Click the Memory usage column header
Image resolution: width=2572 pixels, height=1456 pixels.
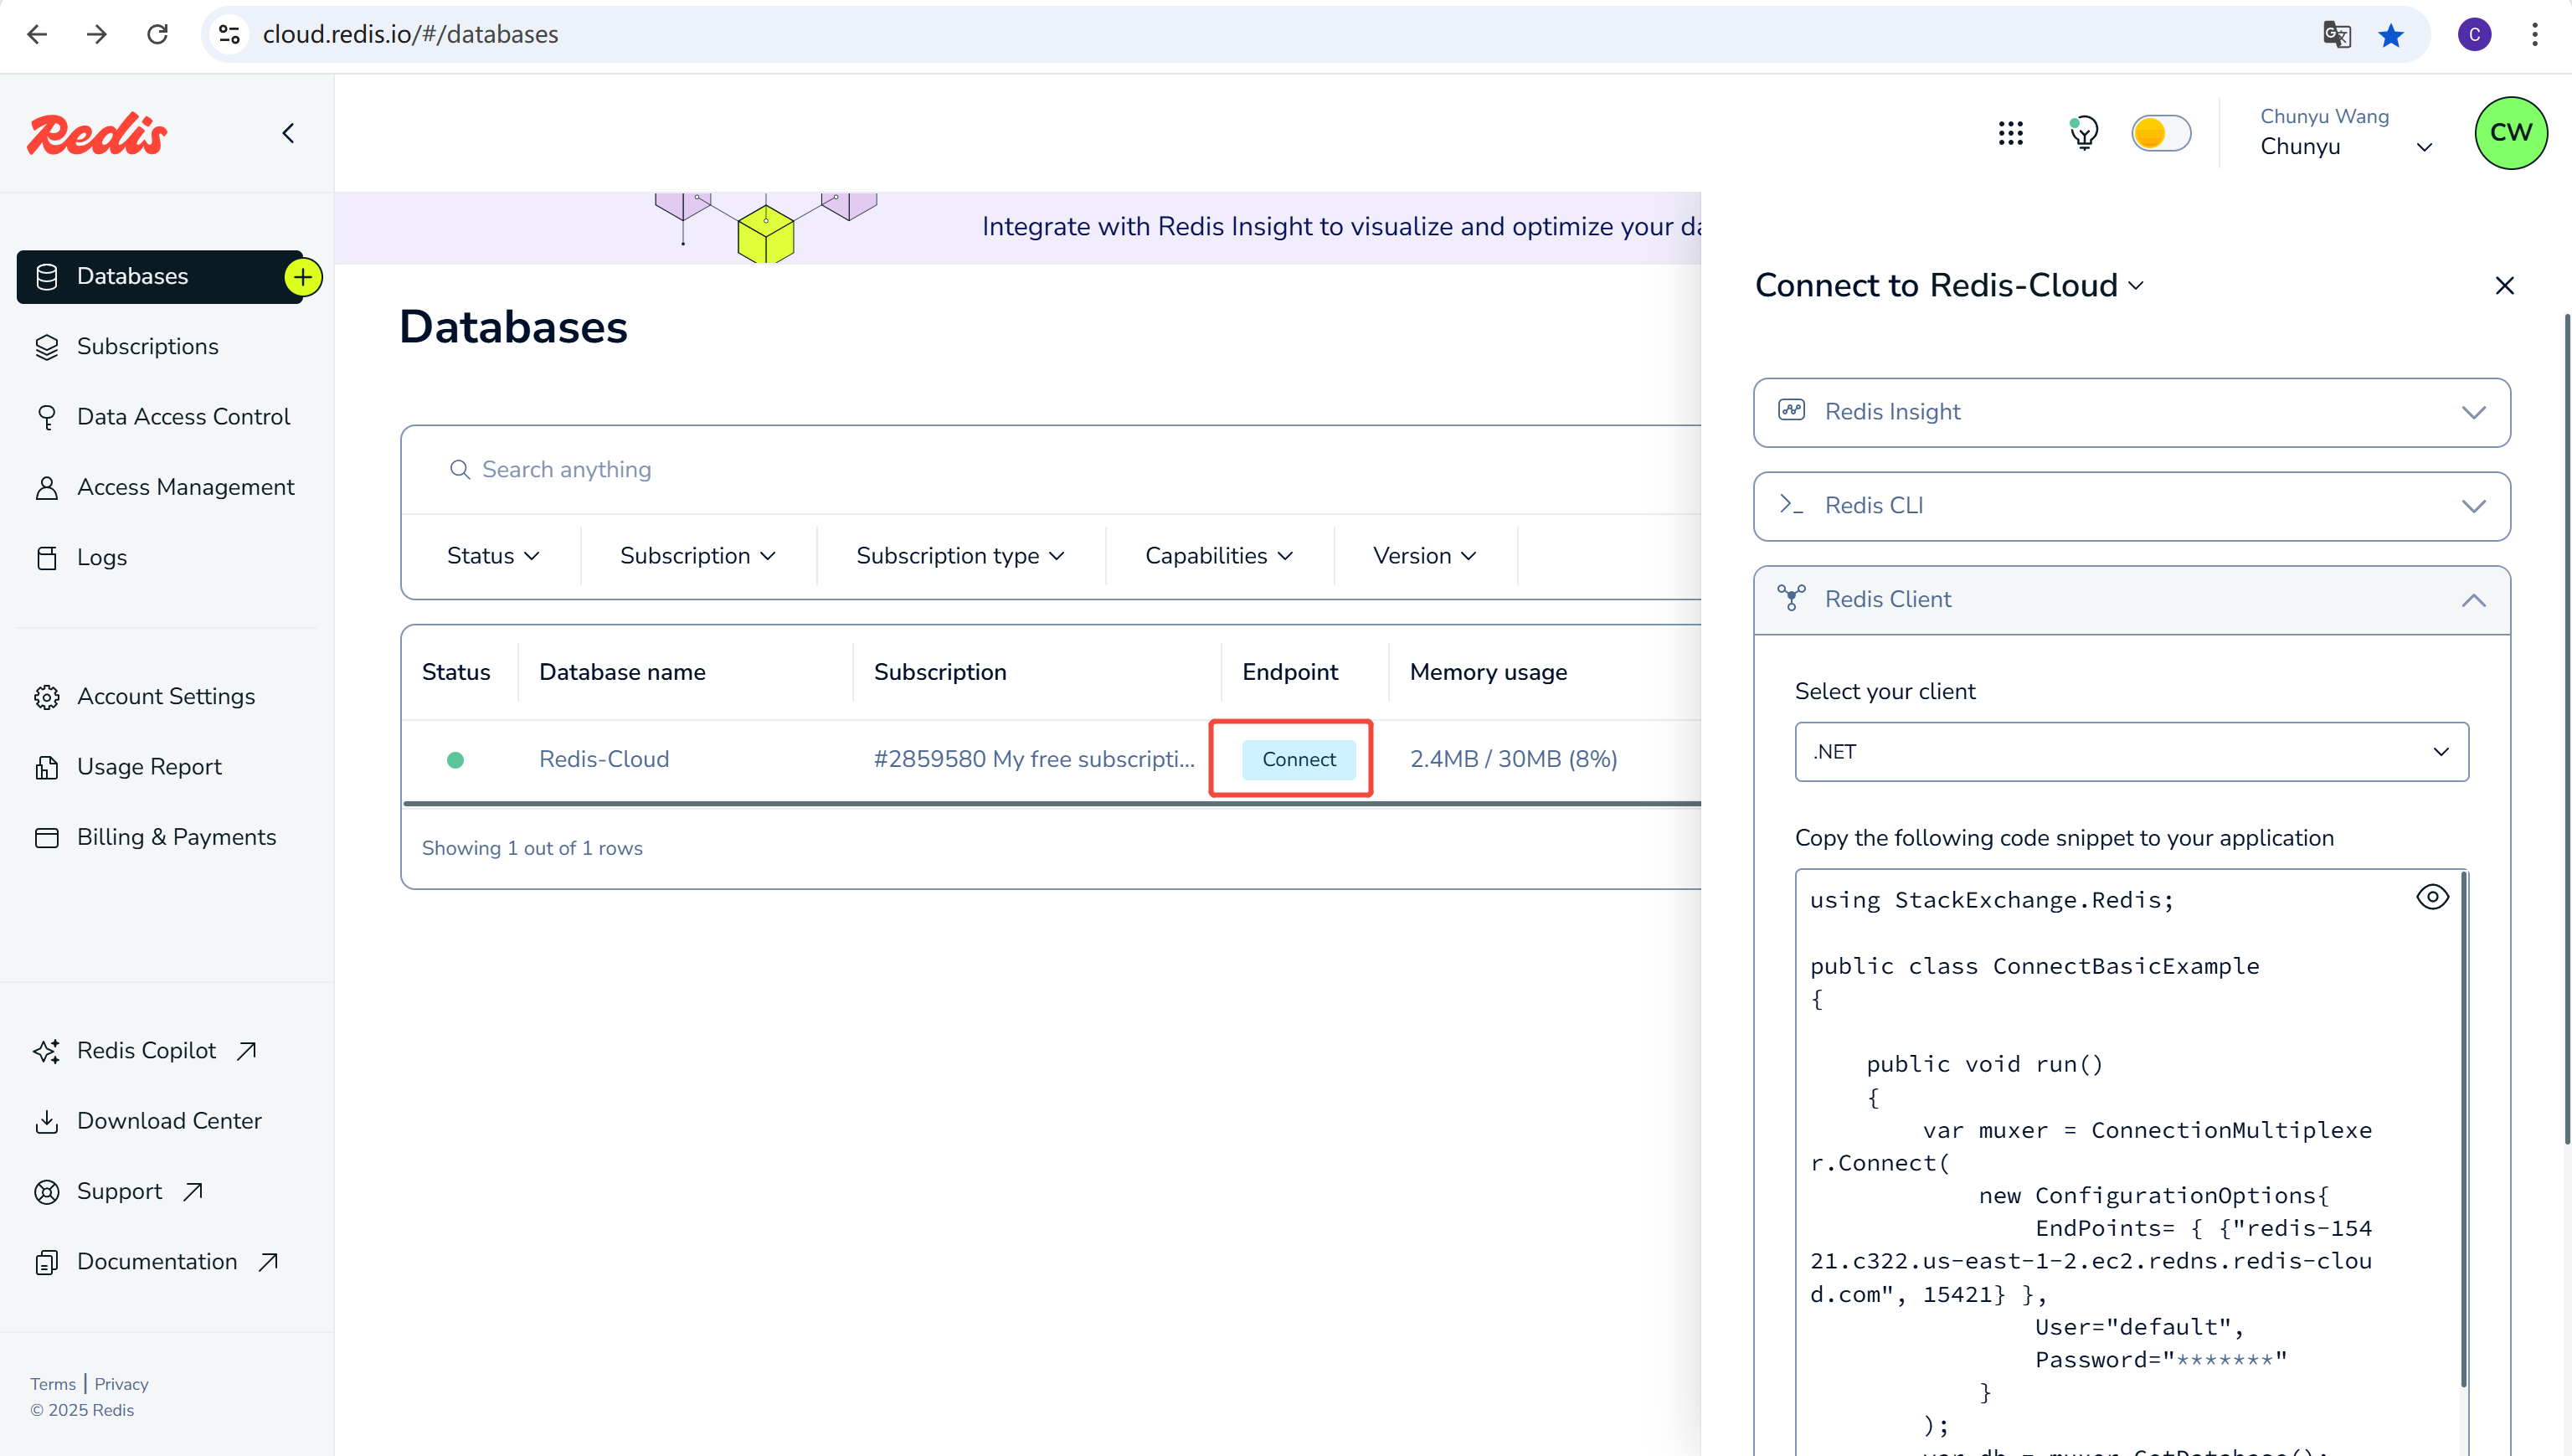[x=1488, y=672]
